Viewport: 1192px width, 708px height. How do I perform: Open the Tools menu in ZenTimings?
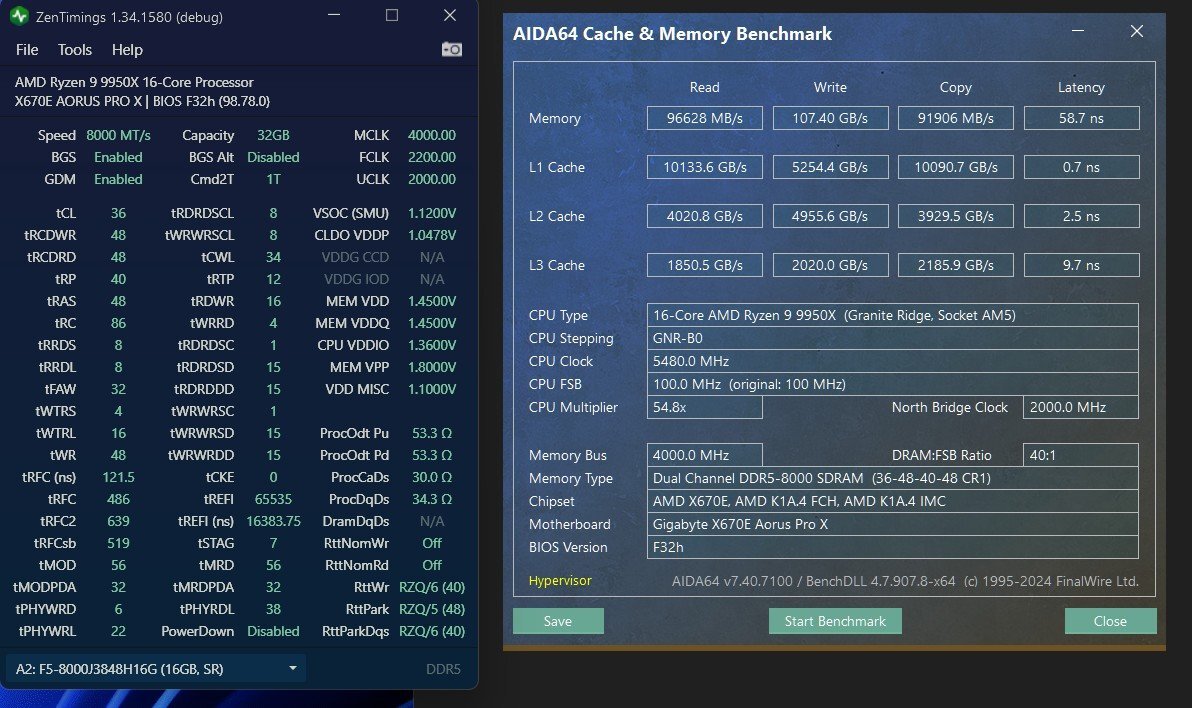pyautogui.click(x=74, y=49)
